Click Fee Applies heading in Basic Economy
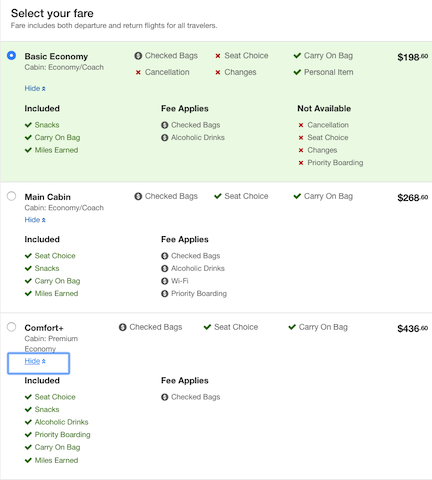The height and width of the screenshot is (480, 432). point(185,109)
